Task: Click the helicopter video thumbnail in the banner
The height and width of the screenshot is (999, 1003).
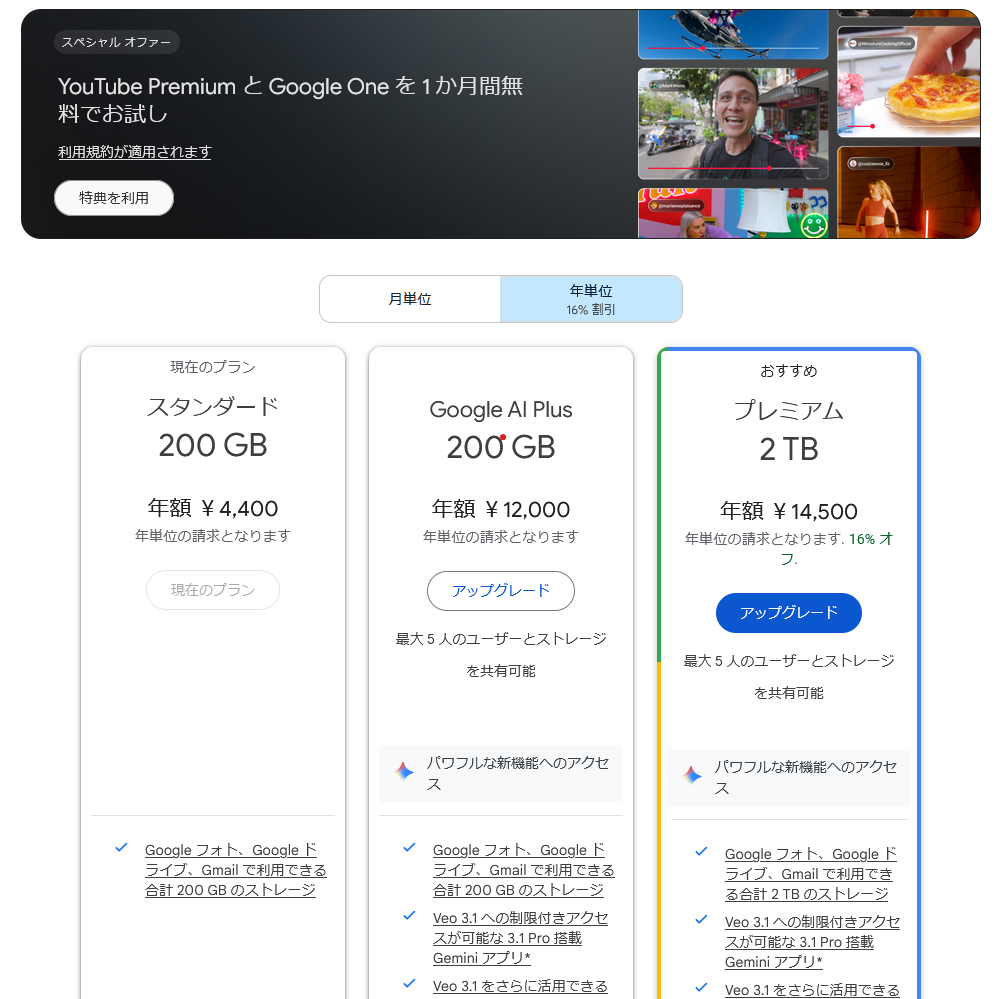Action: pos(733,35)
